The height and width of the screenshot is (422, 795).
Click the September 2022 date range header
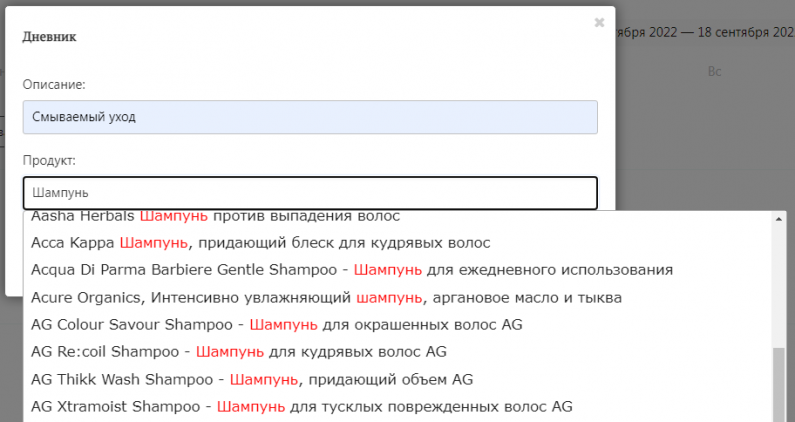(x=705, y=32)
